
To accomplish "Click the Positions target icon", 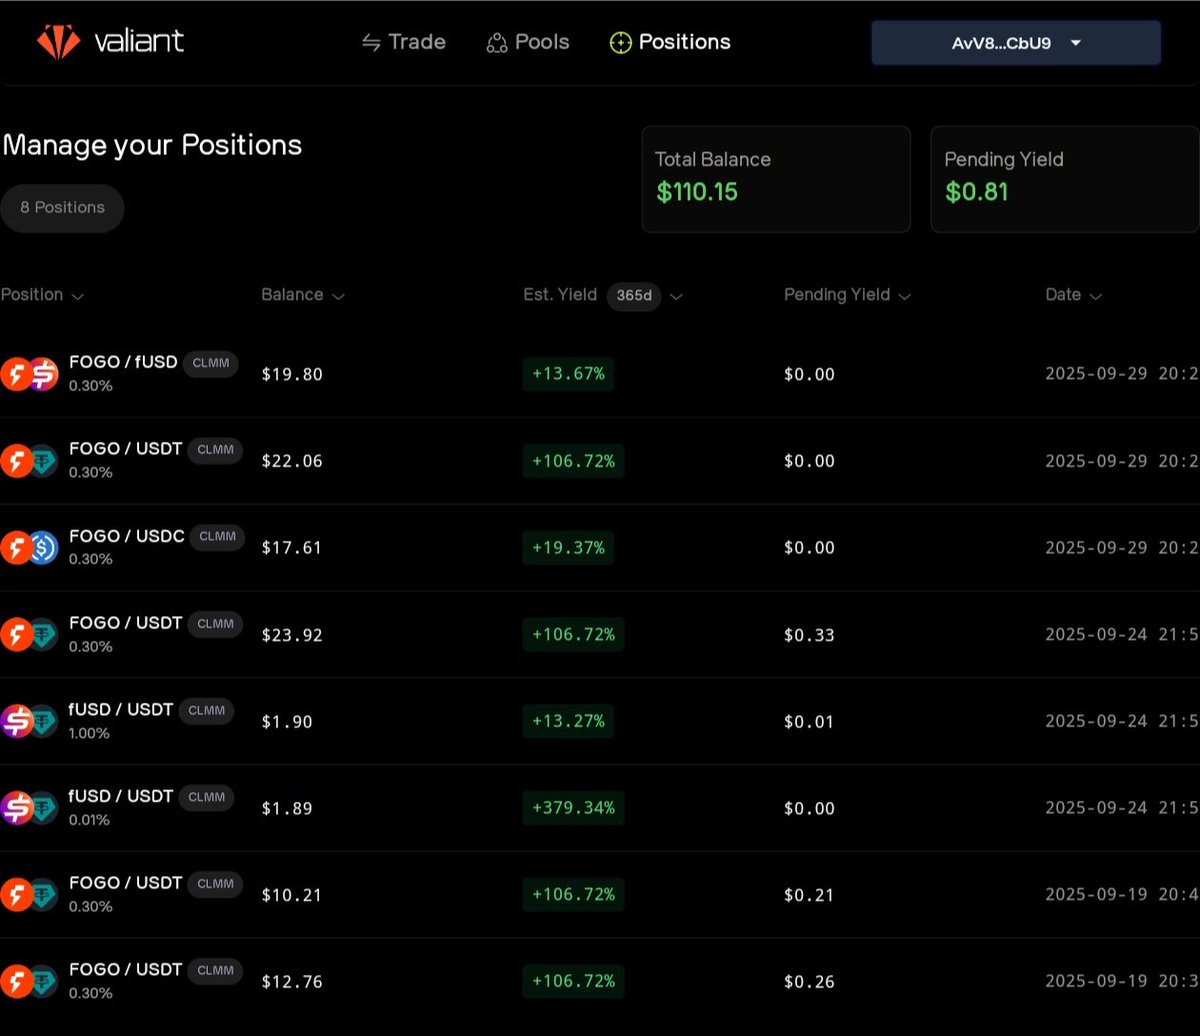I will pyautogui.click(x=620, y=43).
